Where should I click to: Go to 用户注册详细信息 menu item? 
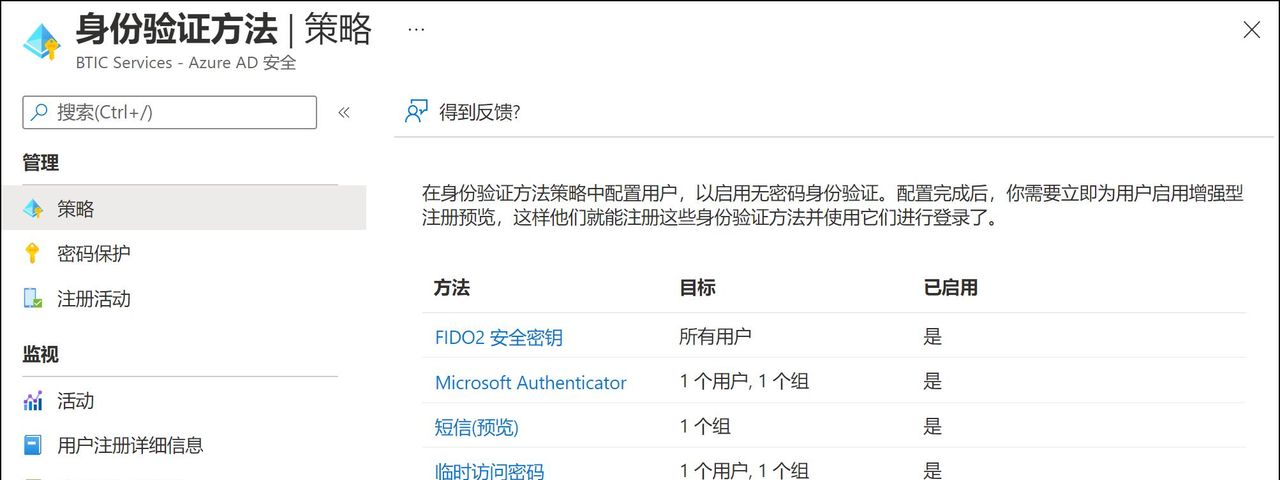pos(130,445)
